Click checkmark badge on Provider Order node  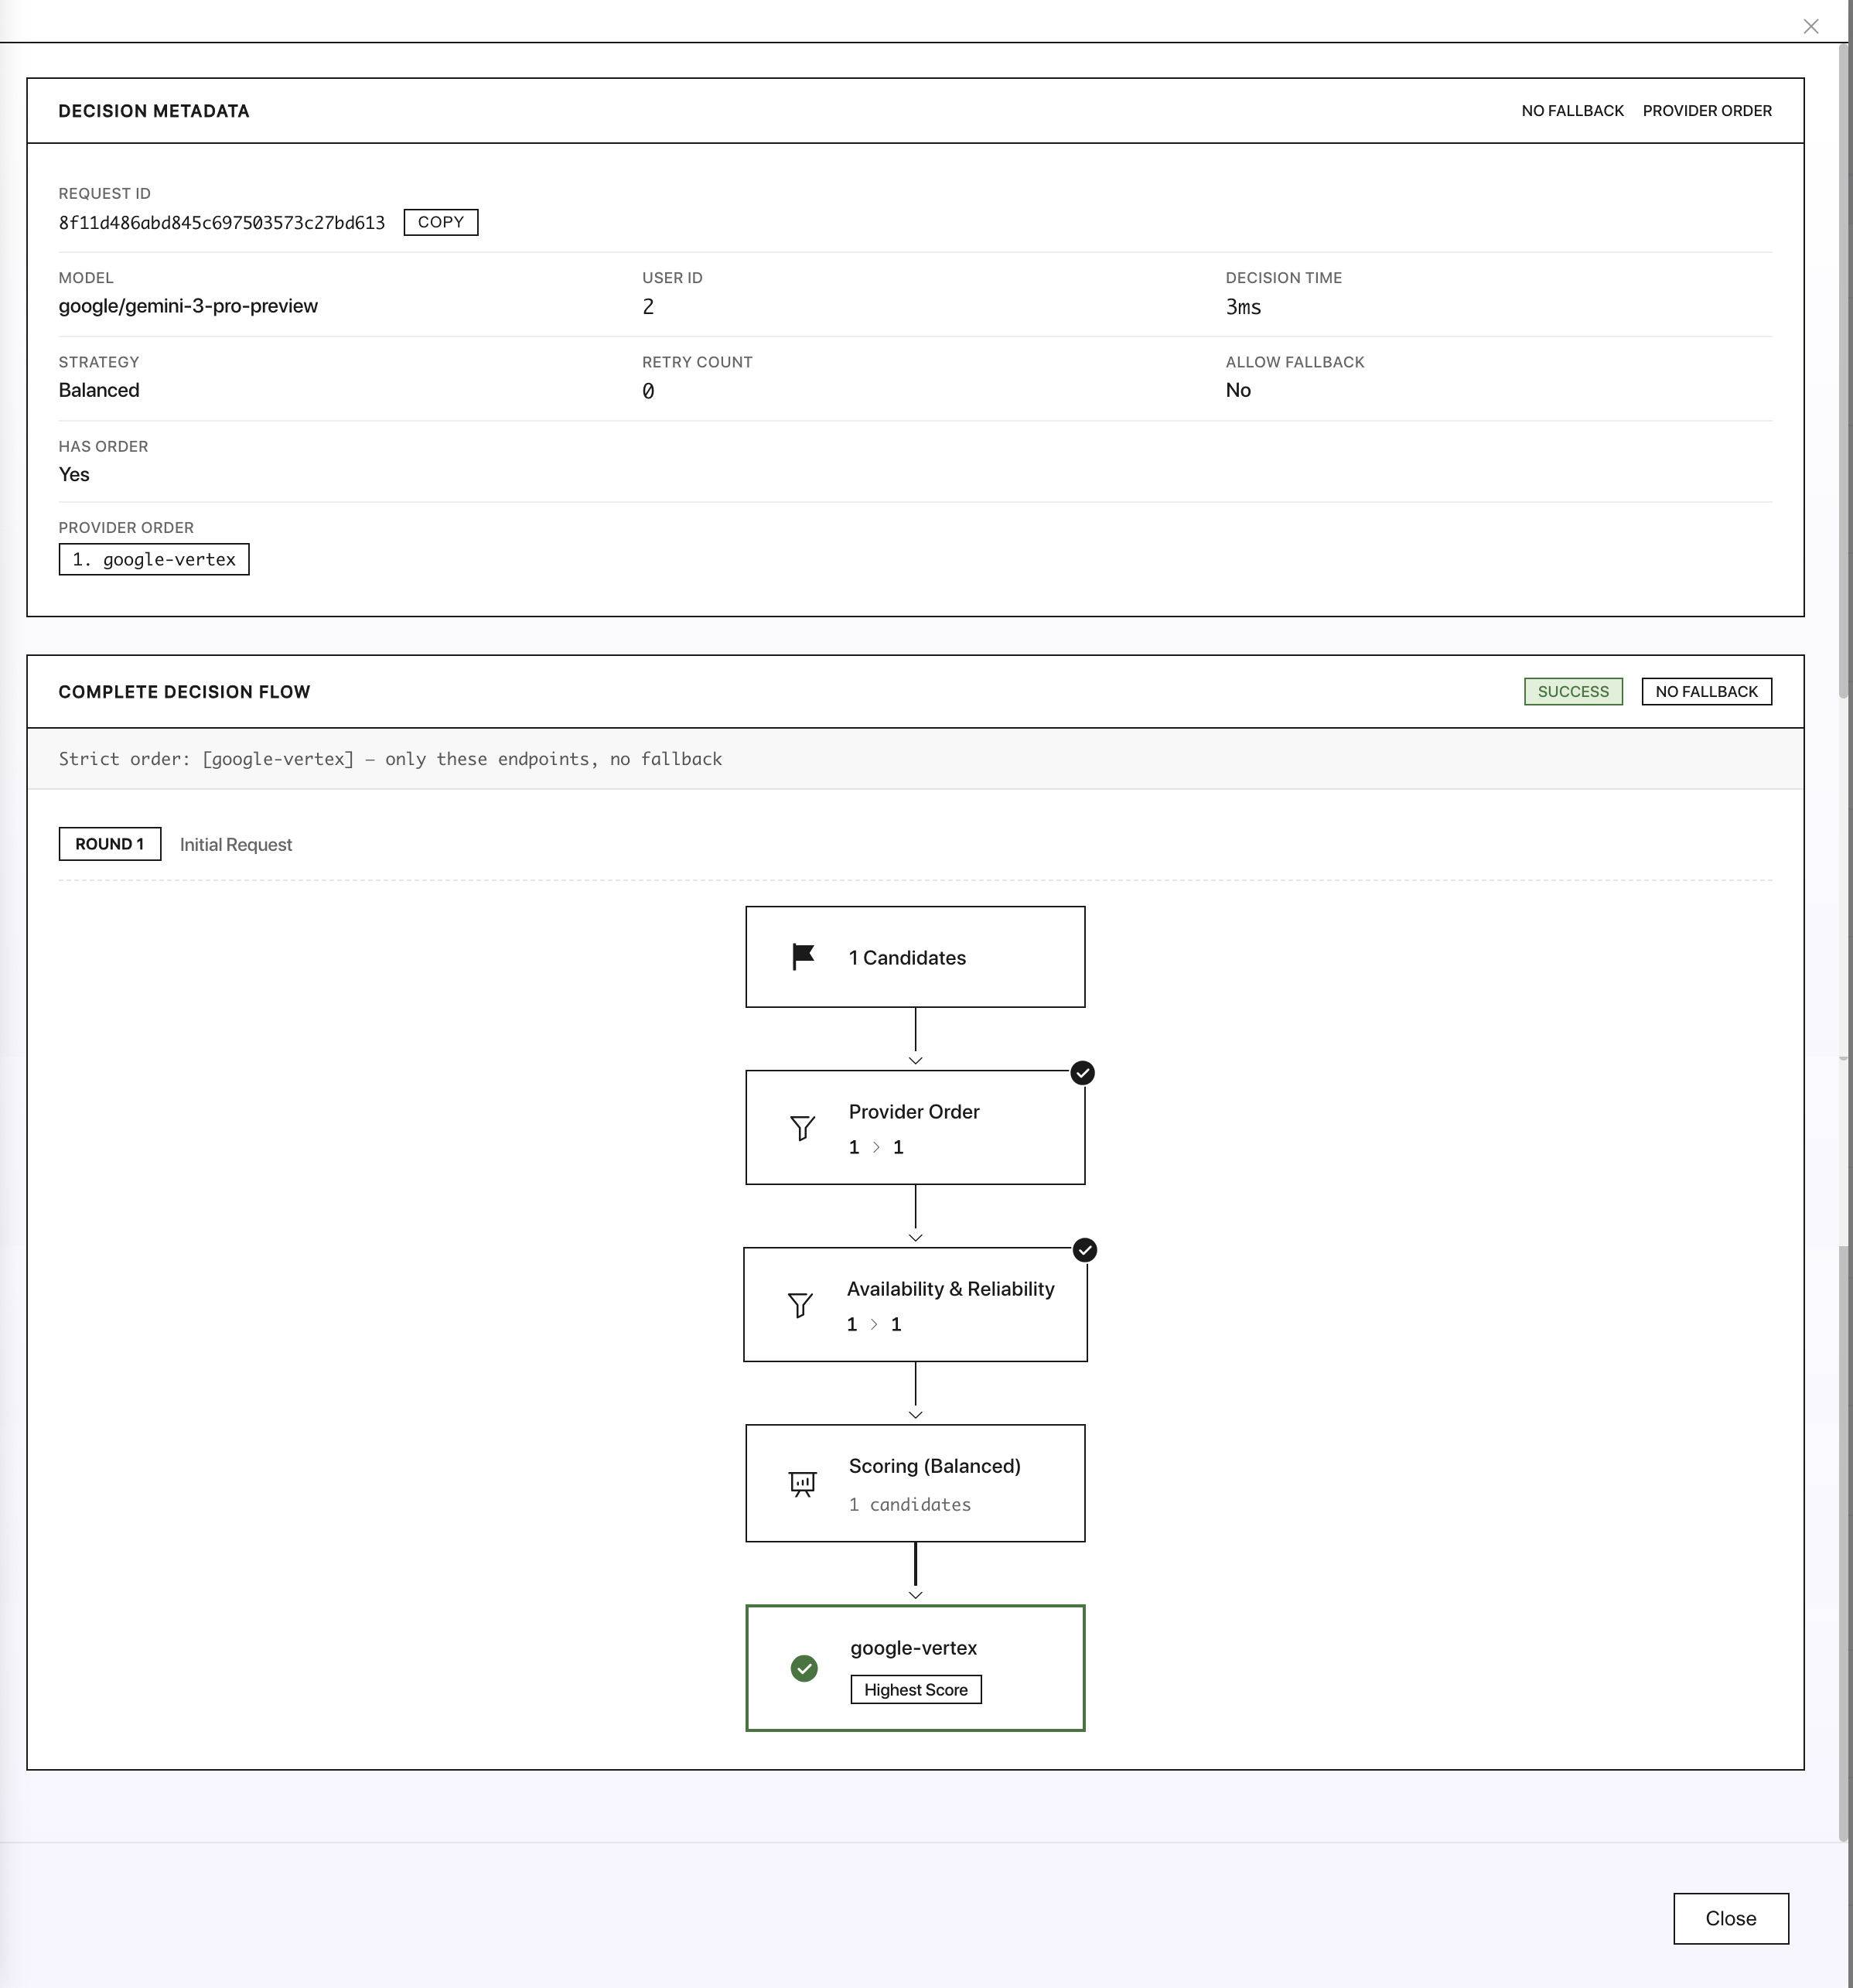(x=1082, y=1073)
